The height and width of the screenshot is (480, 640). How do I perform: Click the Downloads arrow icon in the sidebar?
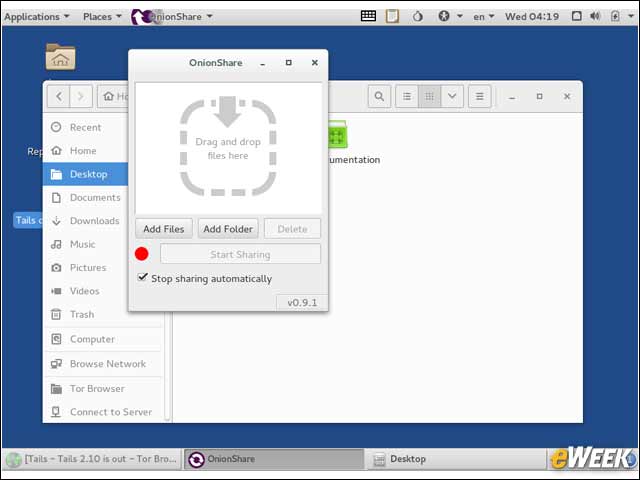[x=56, y=221]
